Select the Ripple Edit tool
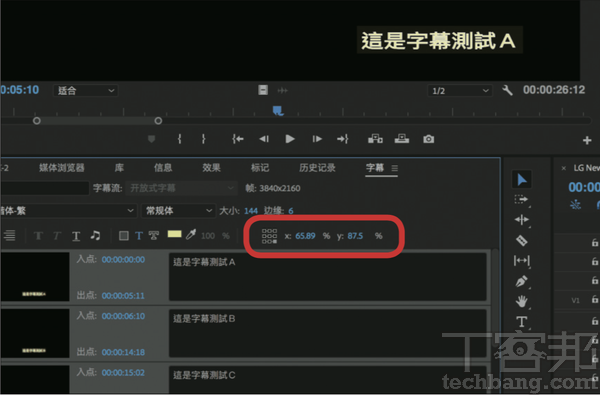The width and height of the screenshot is (600, 395). (522, 220)
